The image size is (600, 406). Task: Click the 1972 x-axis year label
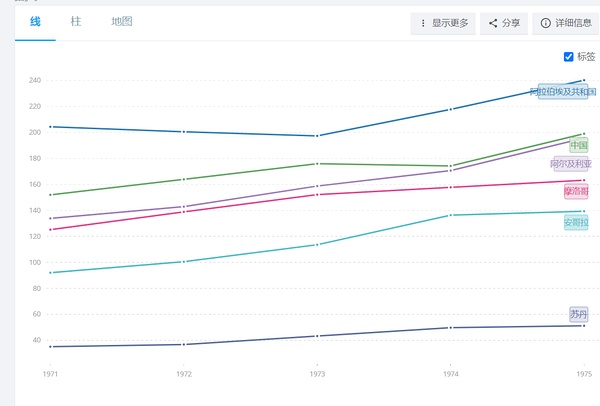pos(183,373)
